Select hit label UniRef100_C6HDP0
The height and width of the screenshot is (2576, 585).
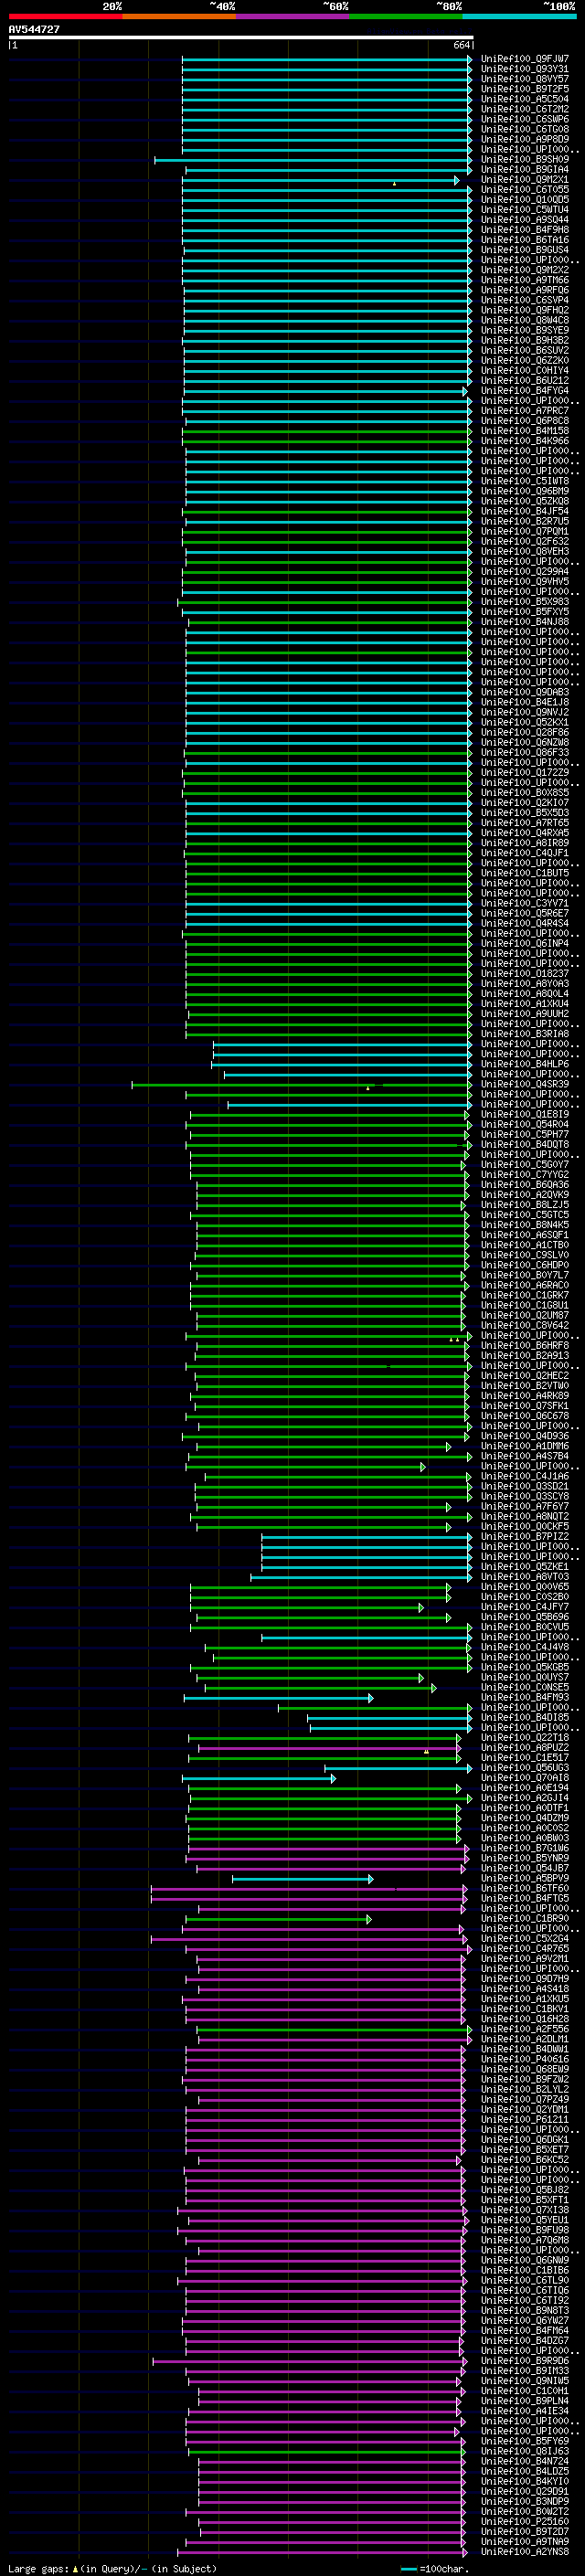(524, 1265)
